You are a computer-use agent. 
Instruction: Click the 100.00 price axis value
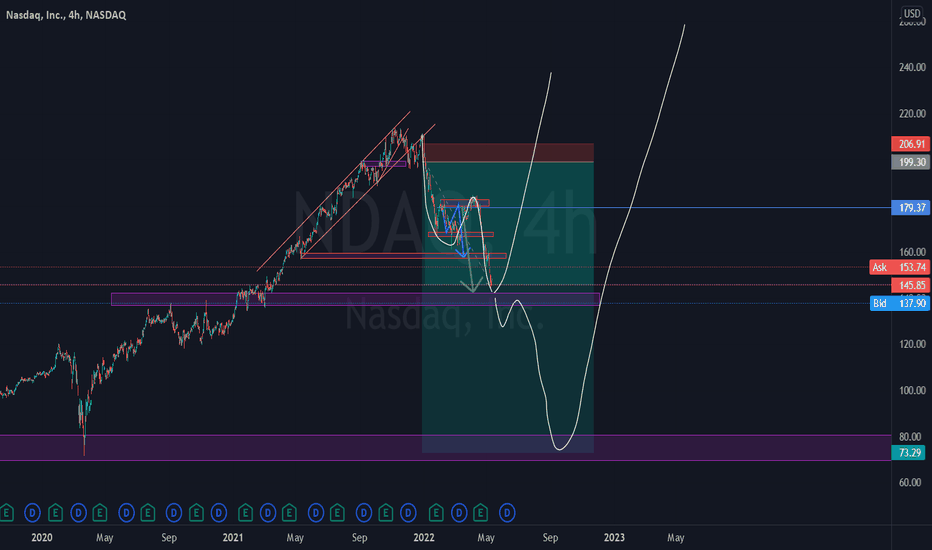point(912,390)
